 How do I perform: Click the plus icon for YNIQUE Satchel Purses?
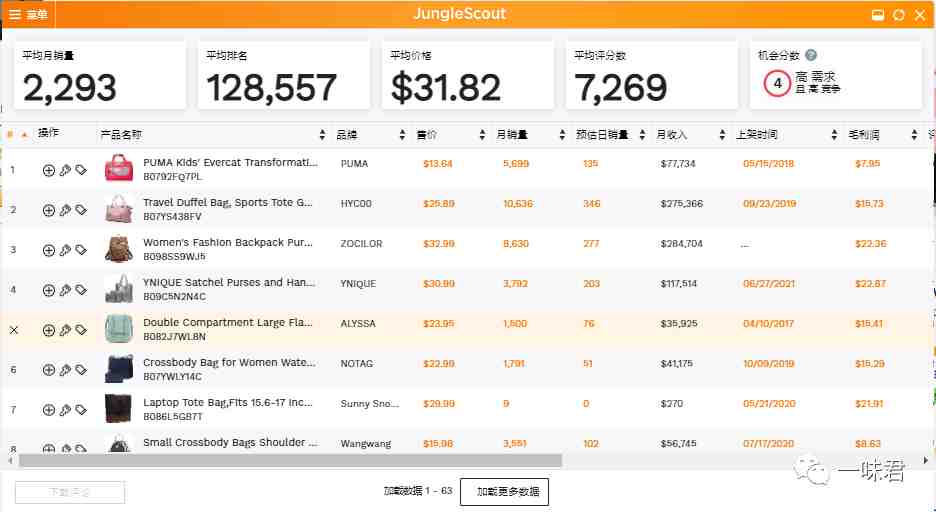49,290
